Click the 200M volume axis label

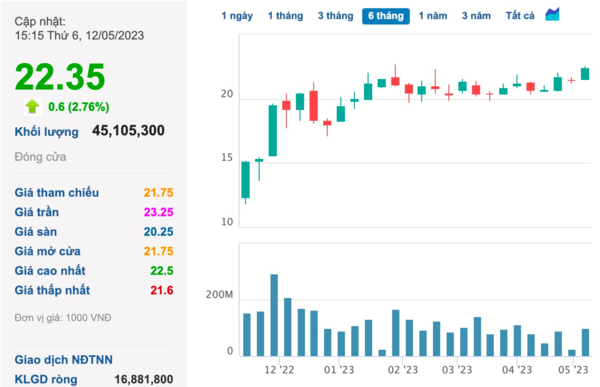219,295
